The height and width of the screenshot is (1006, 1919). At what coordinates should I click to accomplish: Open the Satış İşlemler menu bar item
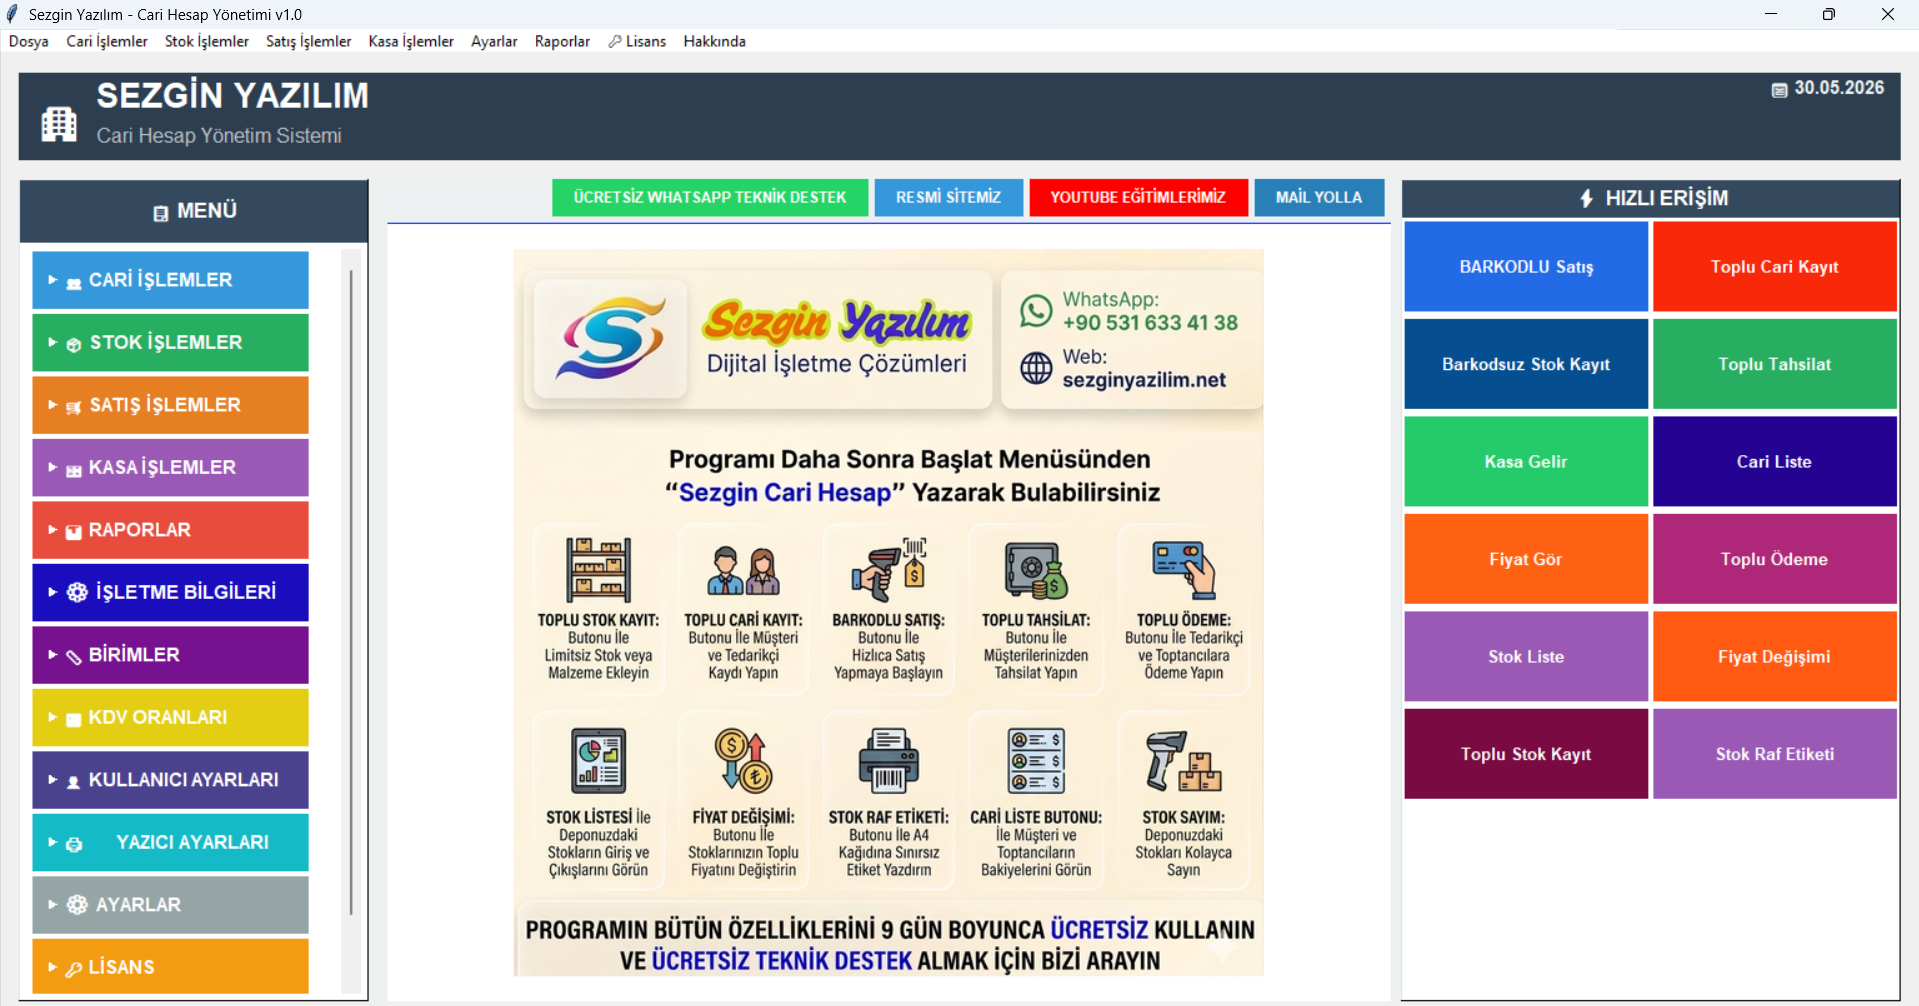point(309,41)
